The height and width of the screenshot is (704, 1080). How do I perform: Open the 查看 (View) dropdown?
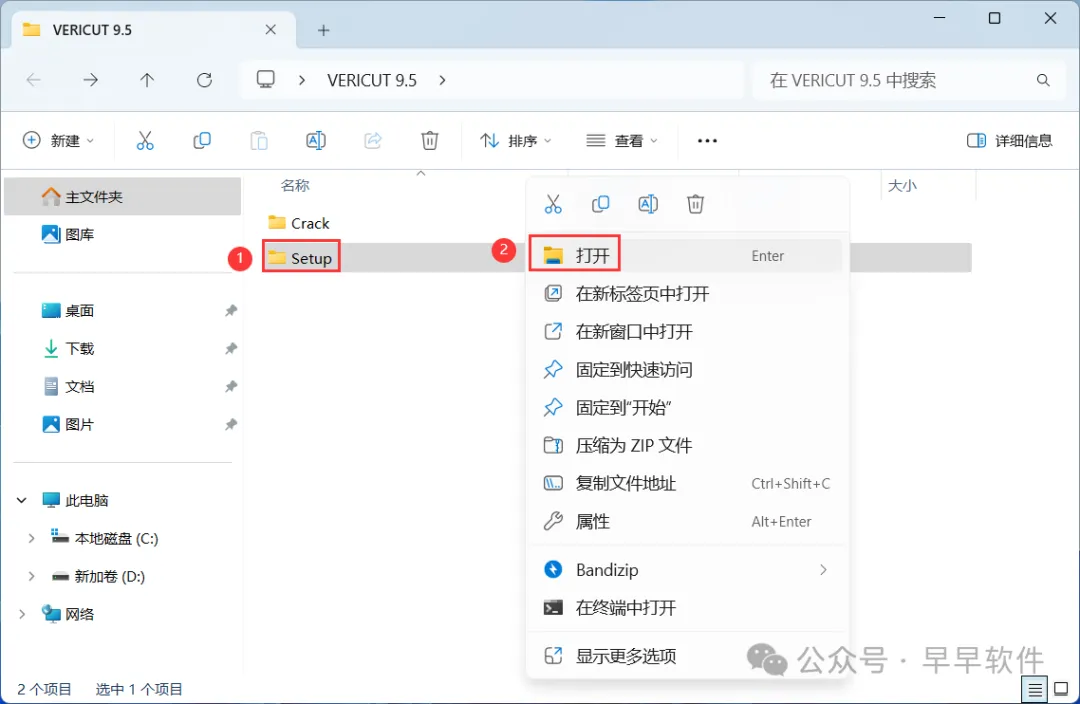pos(622,141)
